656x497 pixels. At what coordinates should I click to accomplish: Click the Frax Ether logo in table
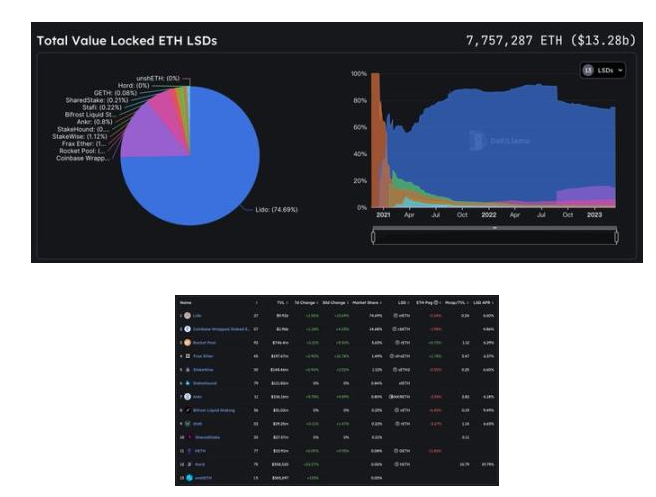tap(187, 356)
